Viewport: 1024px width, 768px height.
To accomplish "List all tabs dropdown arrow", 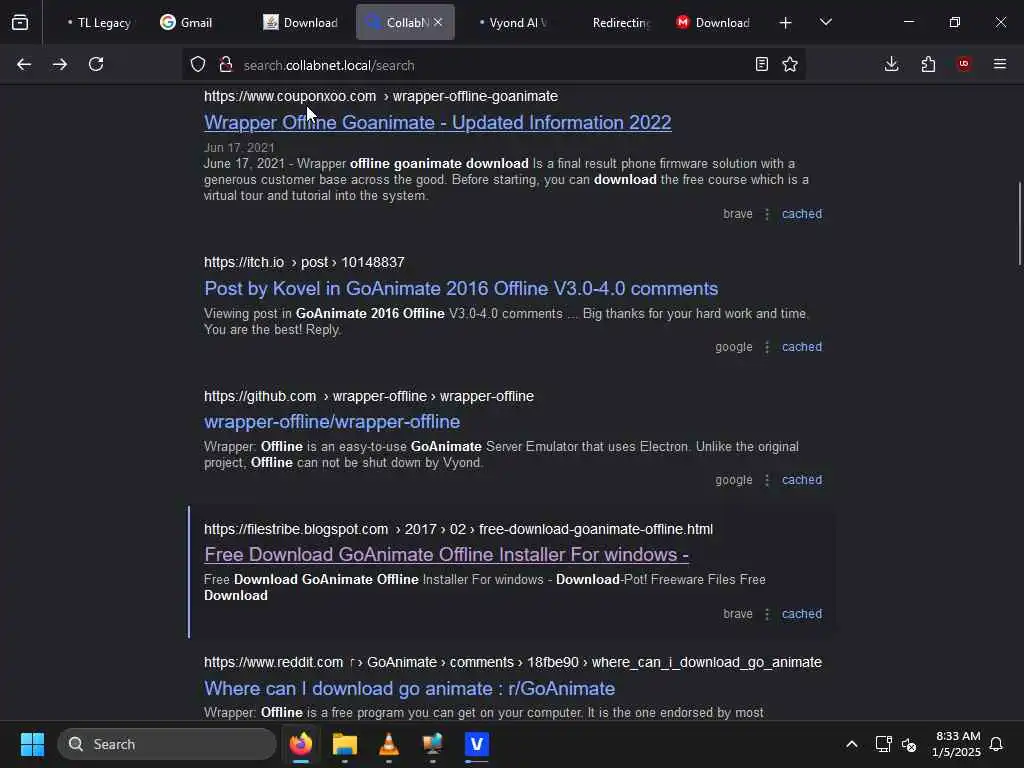I will [826, 23].
